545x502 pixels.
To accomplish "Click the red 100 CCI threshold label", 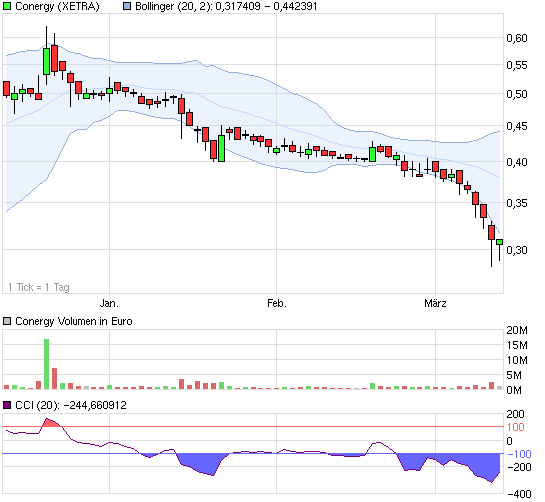I will [x=515, y=427].
